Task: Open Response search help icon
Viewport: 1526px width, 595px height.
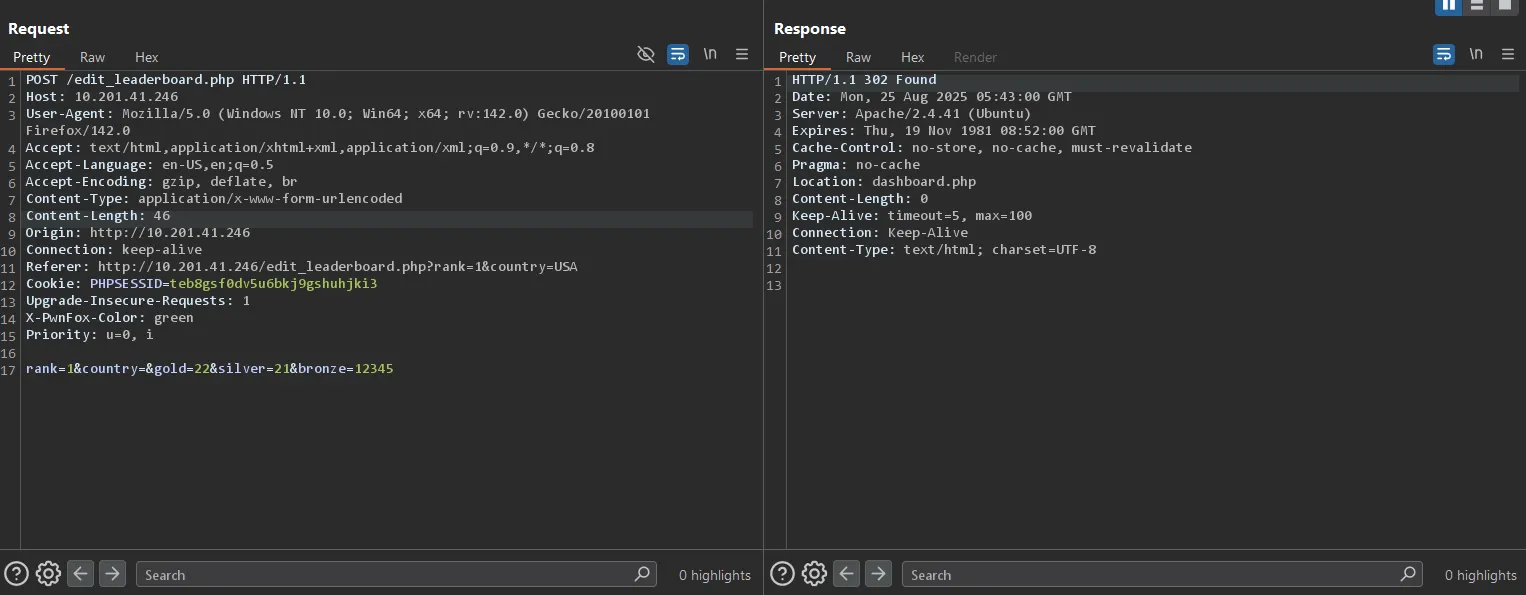Action: [783, 573]
